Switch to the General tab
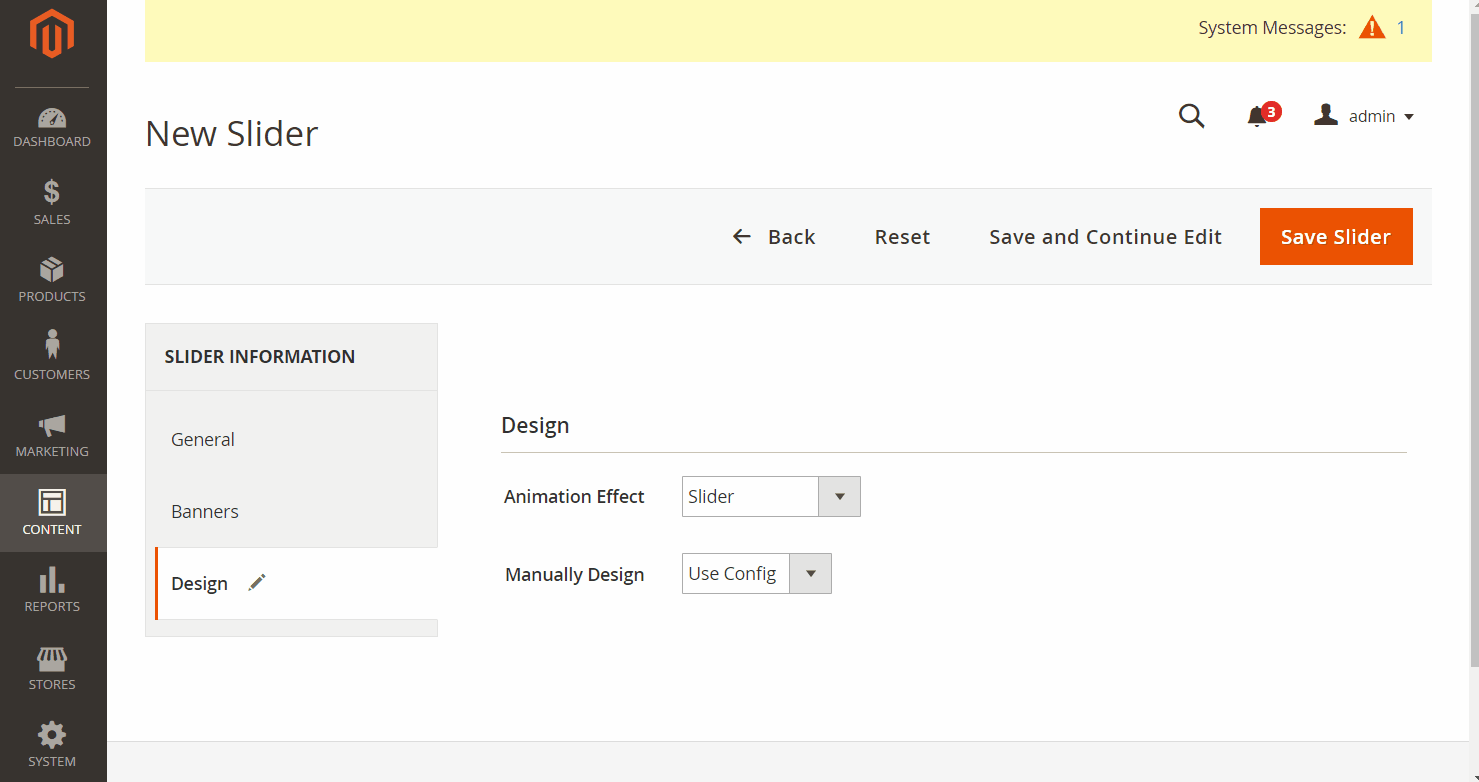1479x782 pixels. point(203,440)
